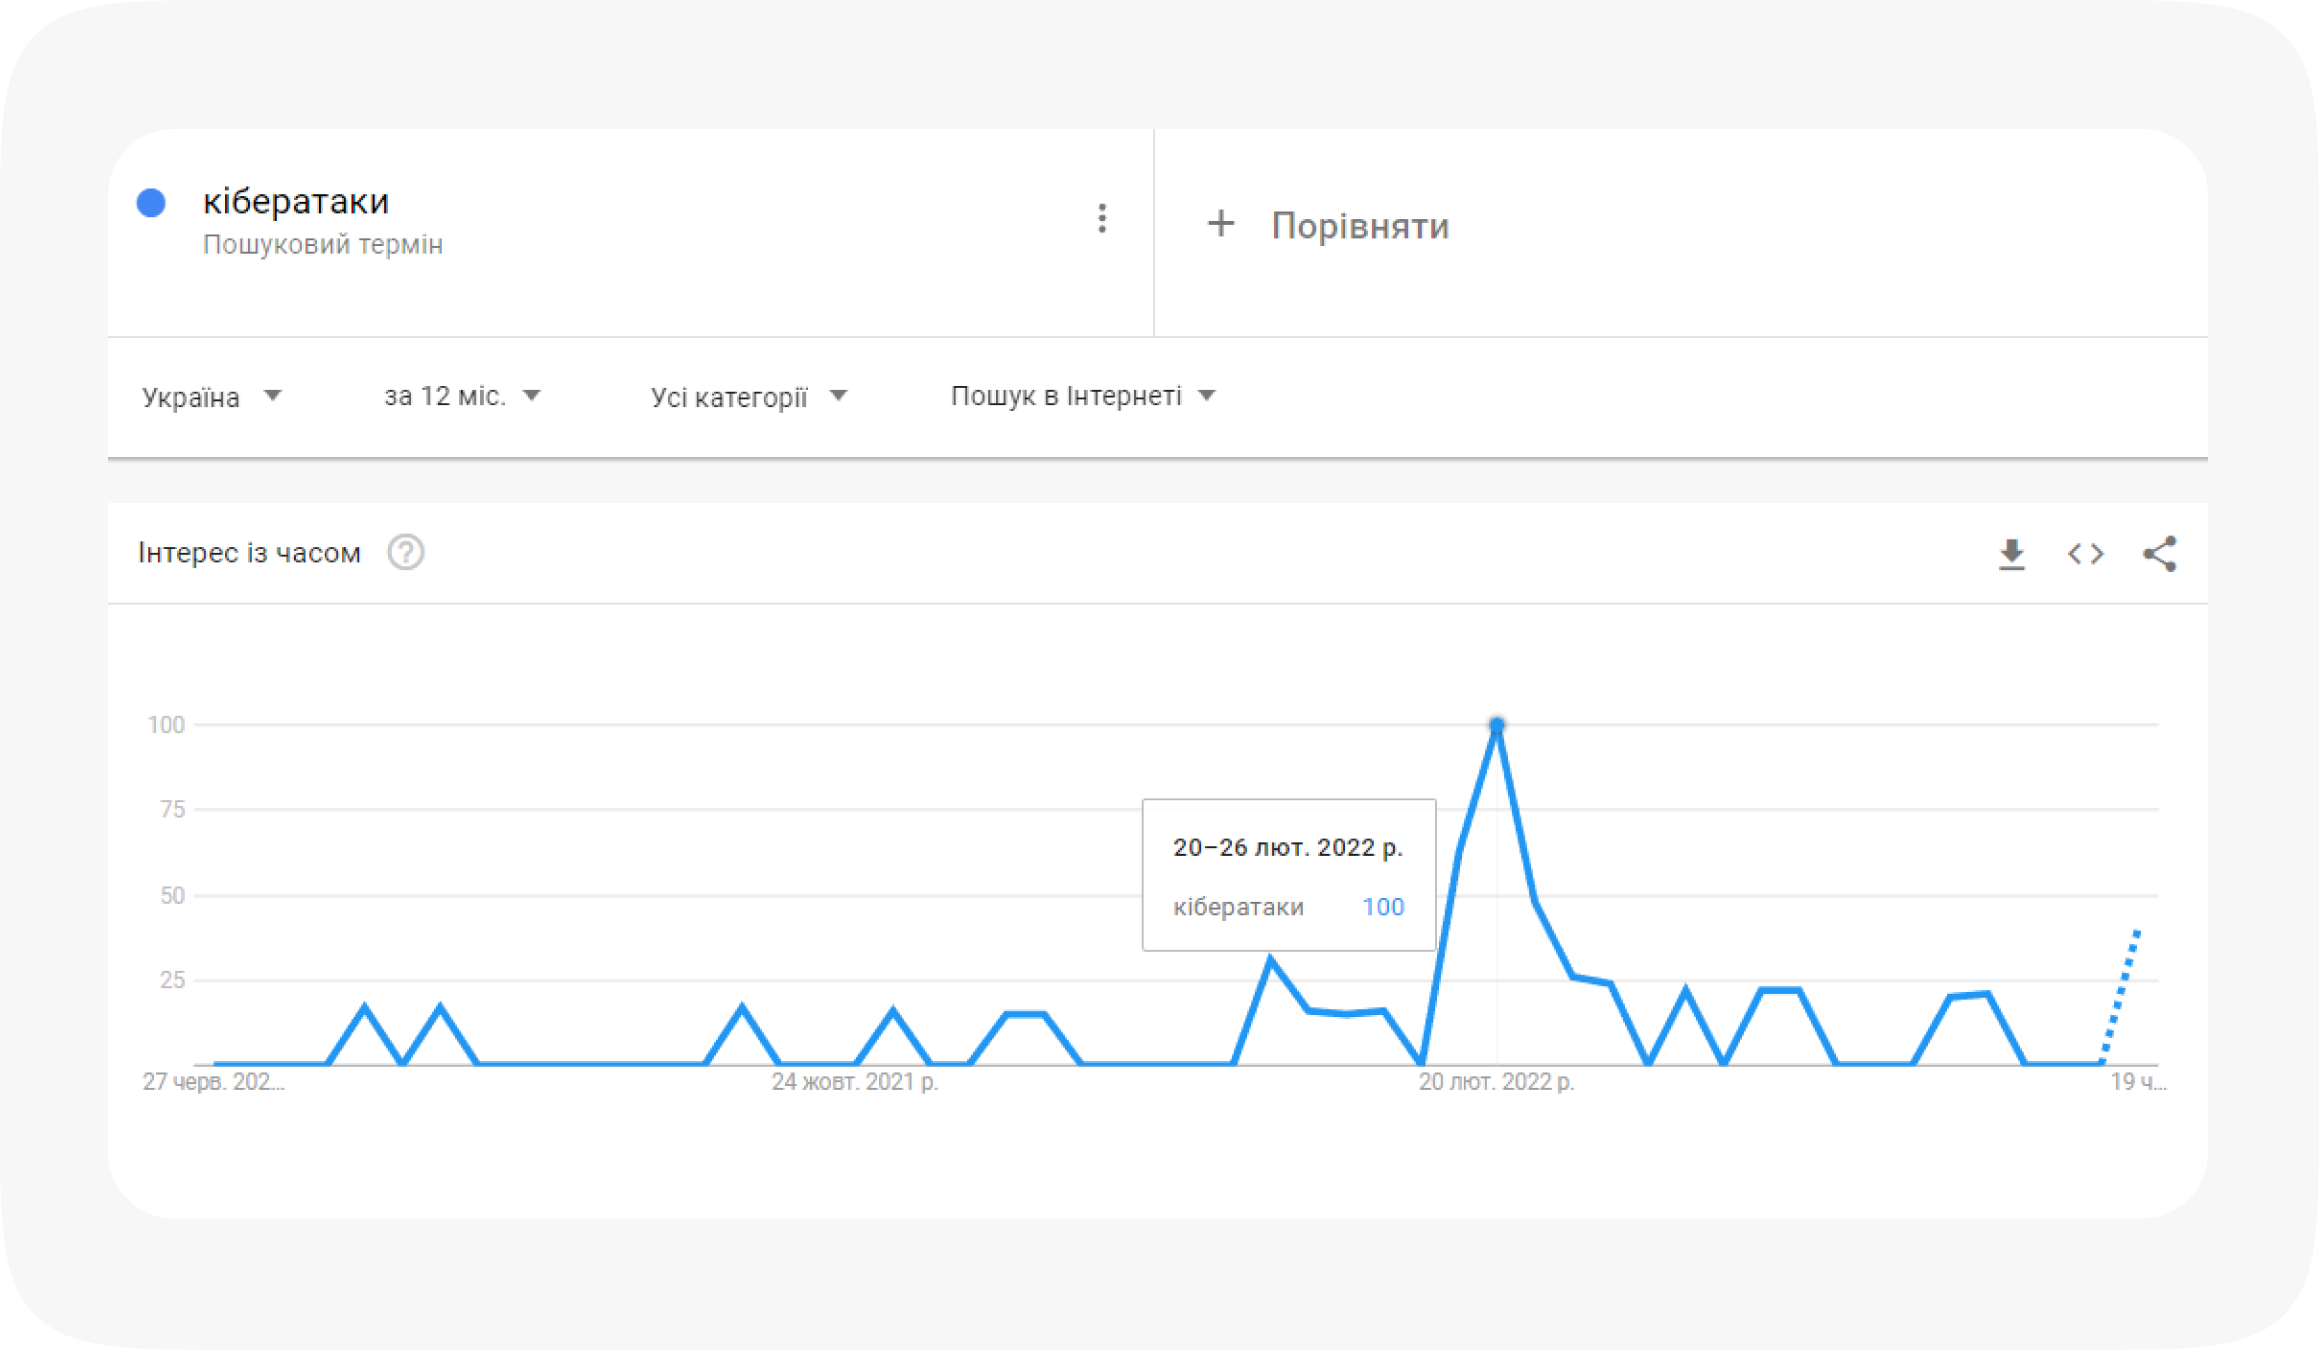This screenshot has height=1350, width=2319.
Task: Click the Пошуковий термін subtitle
Action: (323, 245)
